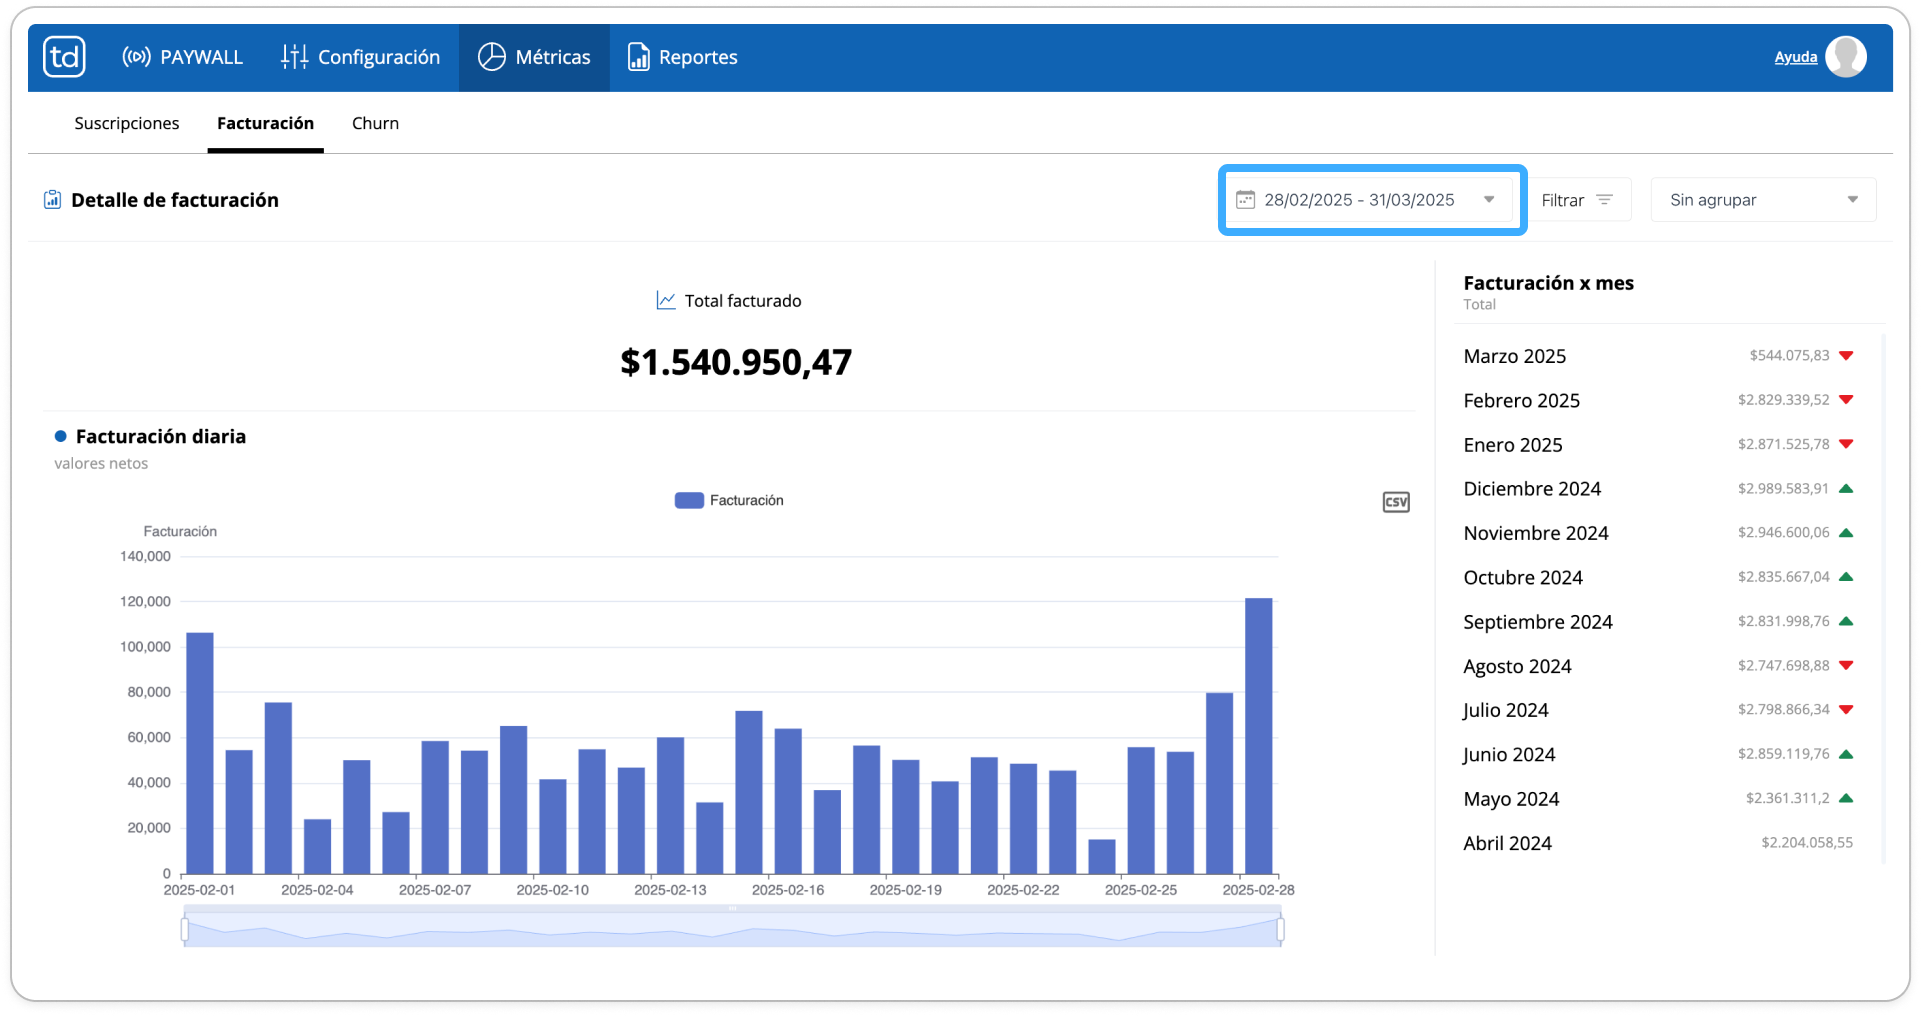Viewport: 1922px width, 1016px height.
Task: Open the date range picker 28/02/2025 - 31/03/2025
Action: tap(1372, 200)
